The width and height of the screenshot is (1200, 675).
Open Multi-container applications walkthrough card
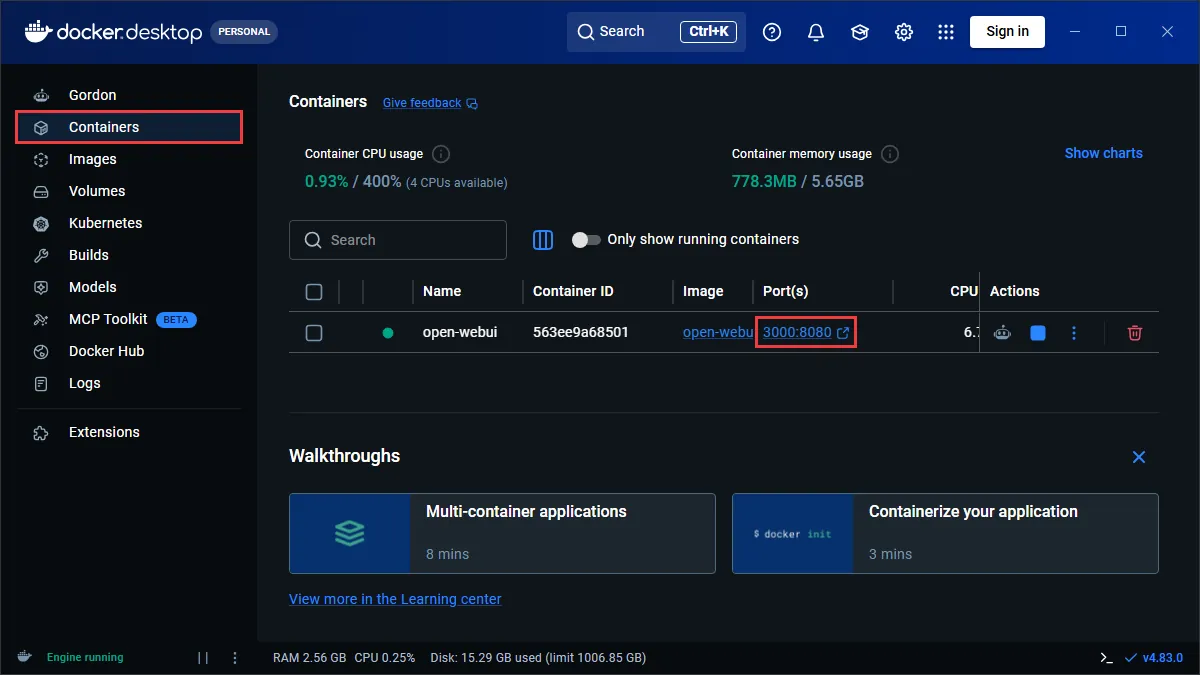click(502, 533)
